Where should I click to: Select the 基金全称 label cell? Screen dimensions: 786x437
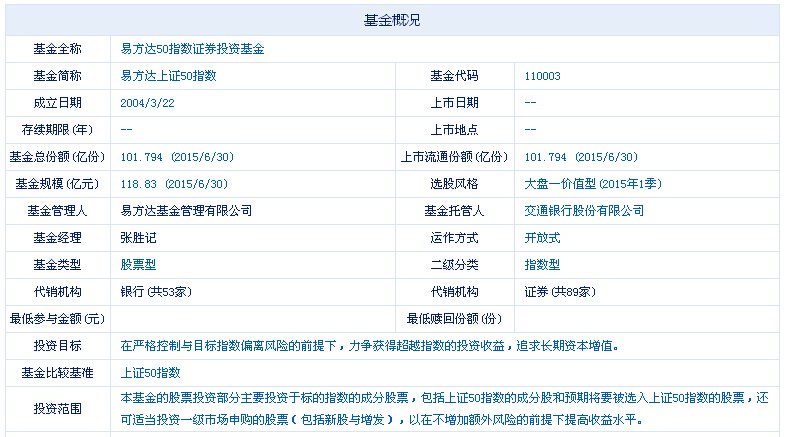57,49
